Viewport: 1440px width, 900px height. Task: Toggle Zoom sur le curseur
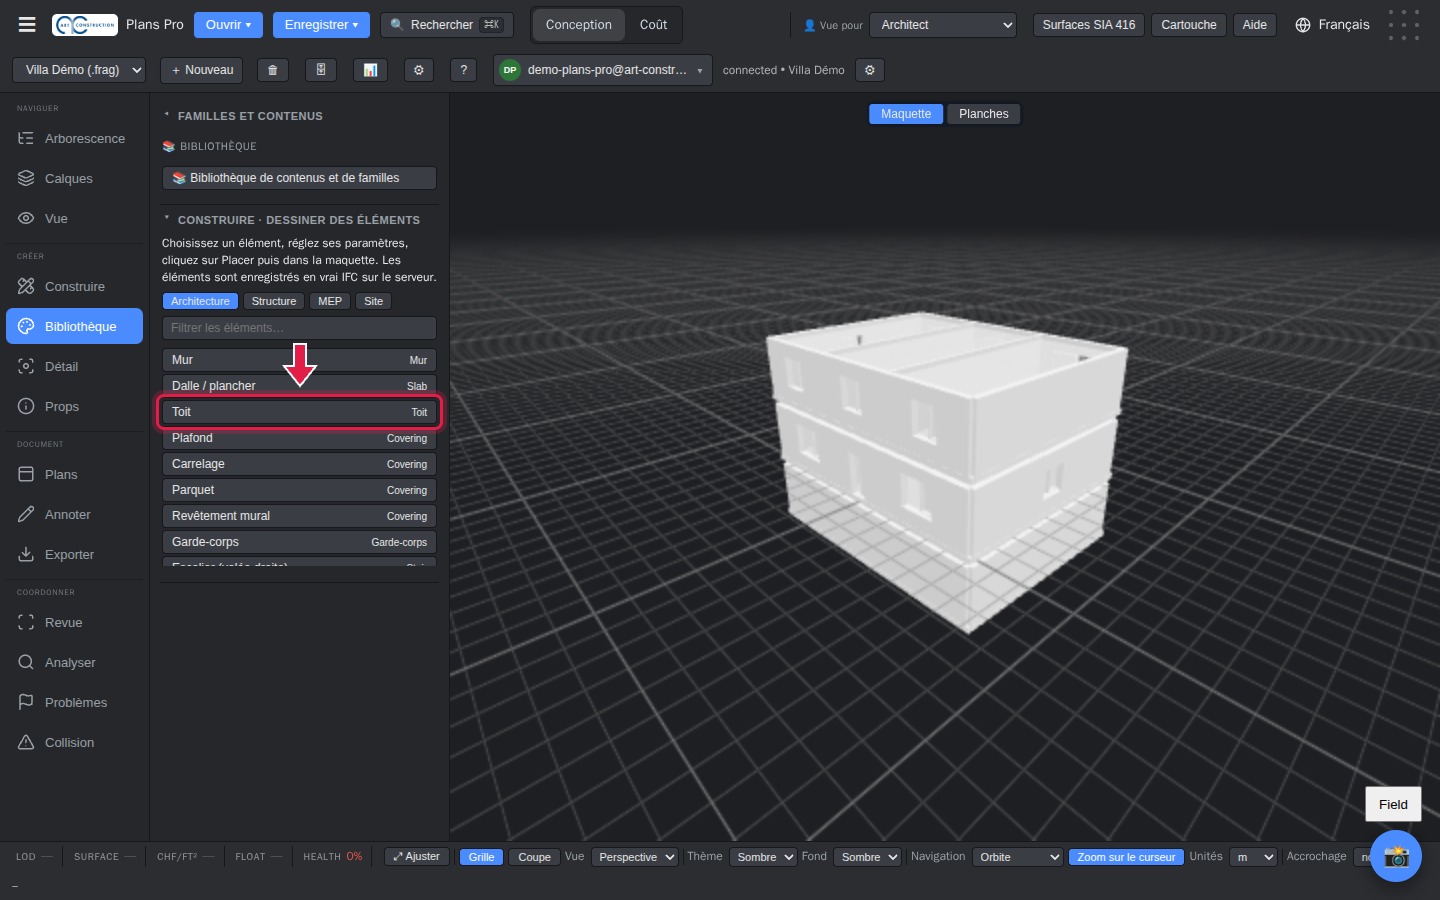(x=1126, y=857)
